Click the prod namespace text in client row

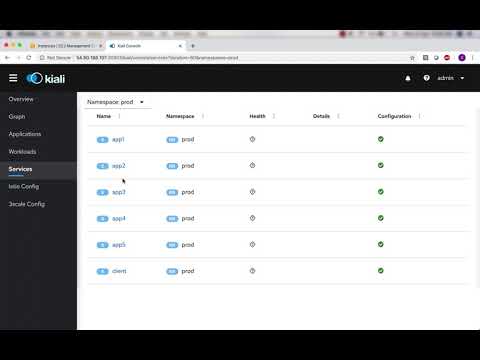[188, 271]
